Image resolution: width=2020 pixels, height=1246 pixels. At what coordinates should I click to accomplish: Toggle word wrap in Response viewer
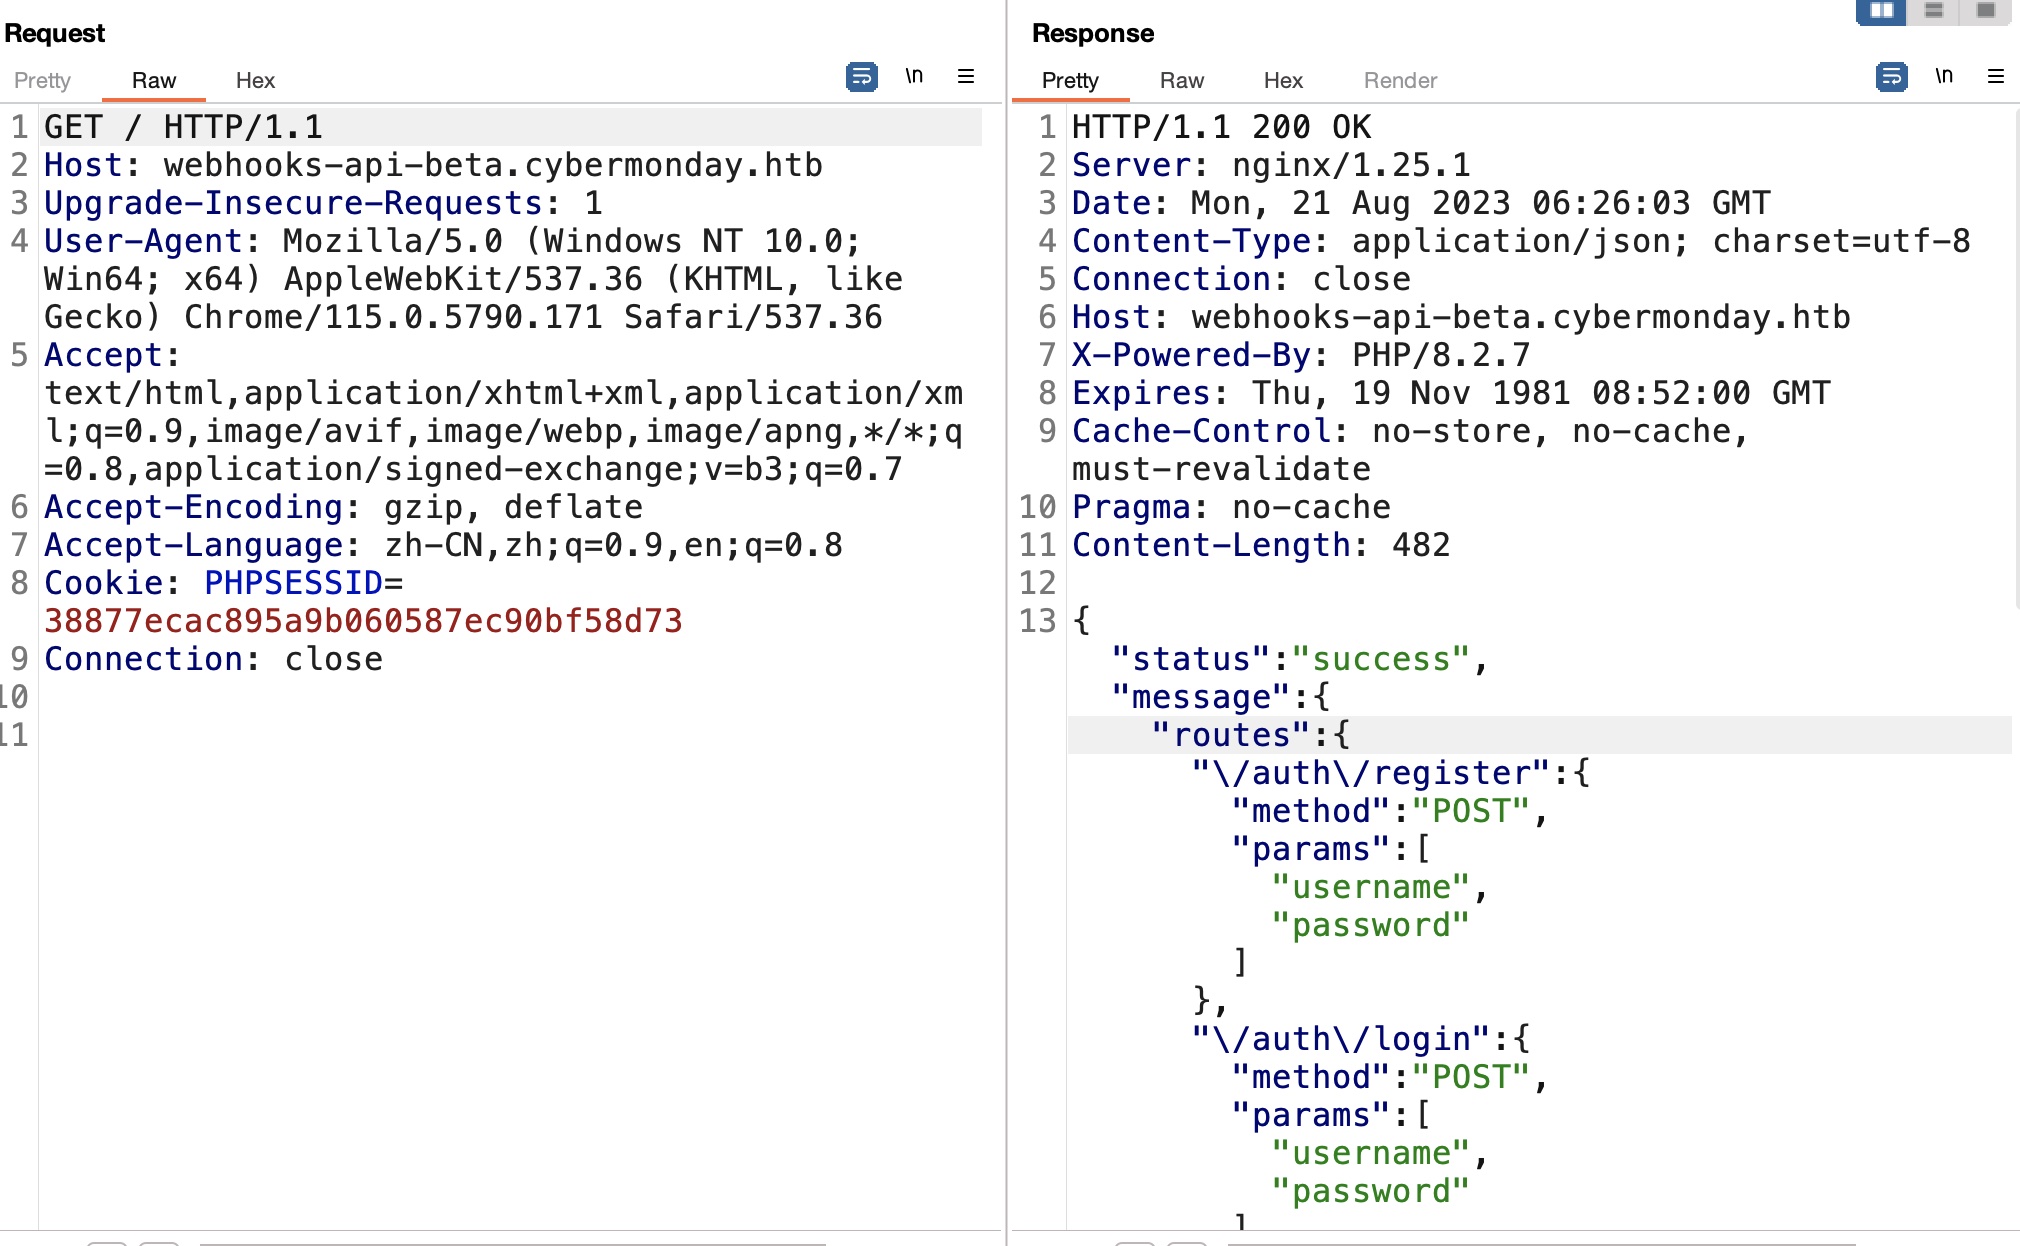pos(1891,77)
